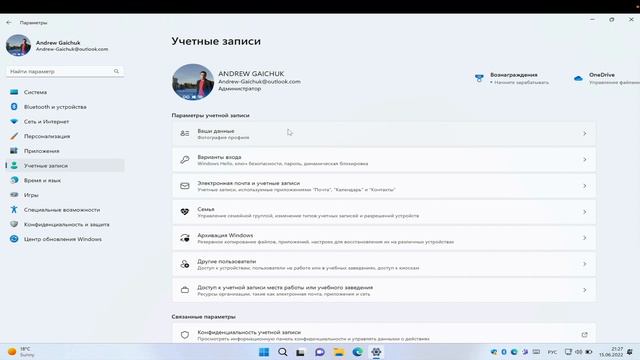Viewport: 640px width, 360px height.
Task: Go to Персонализация settings
Action: coord(65,136)
